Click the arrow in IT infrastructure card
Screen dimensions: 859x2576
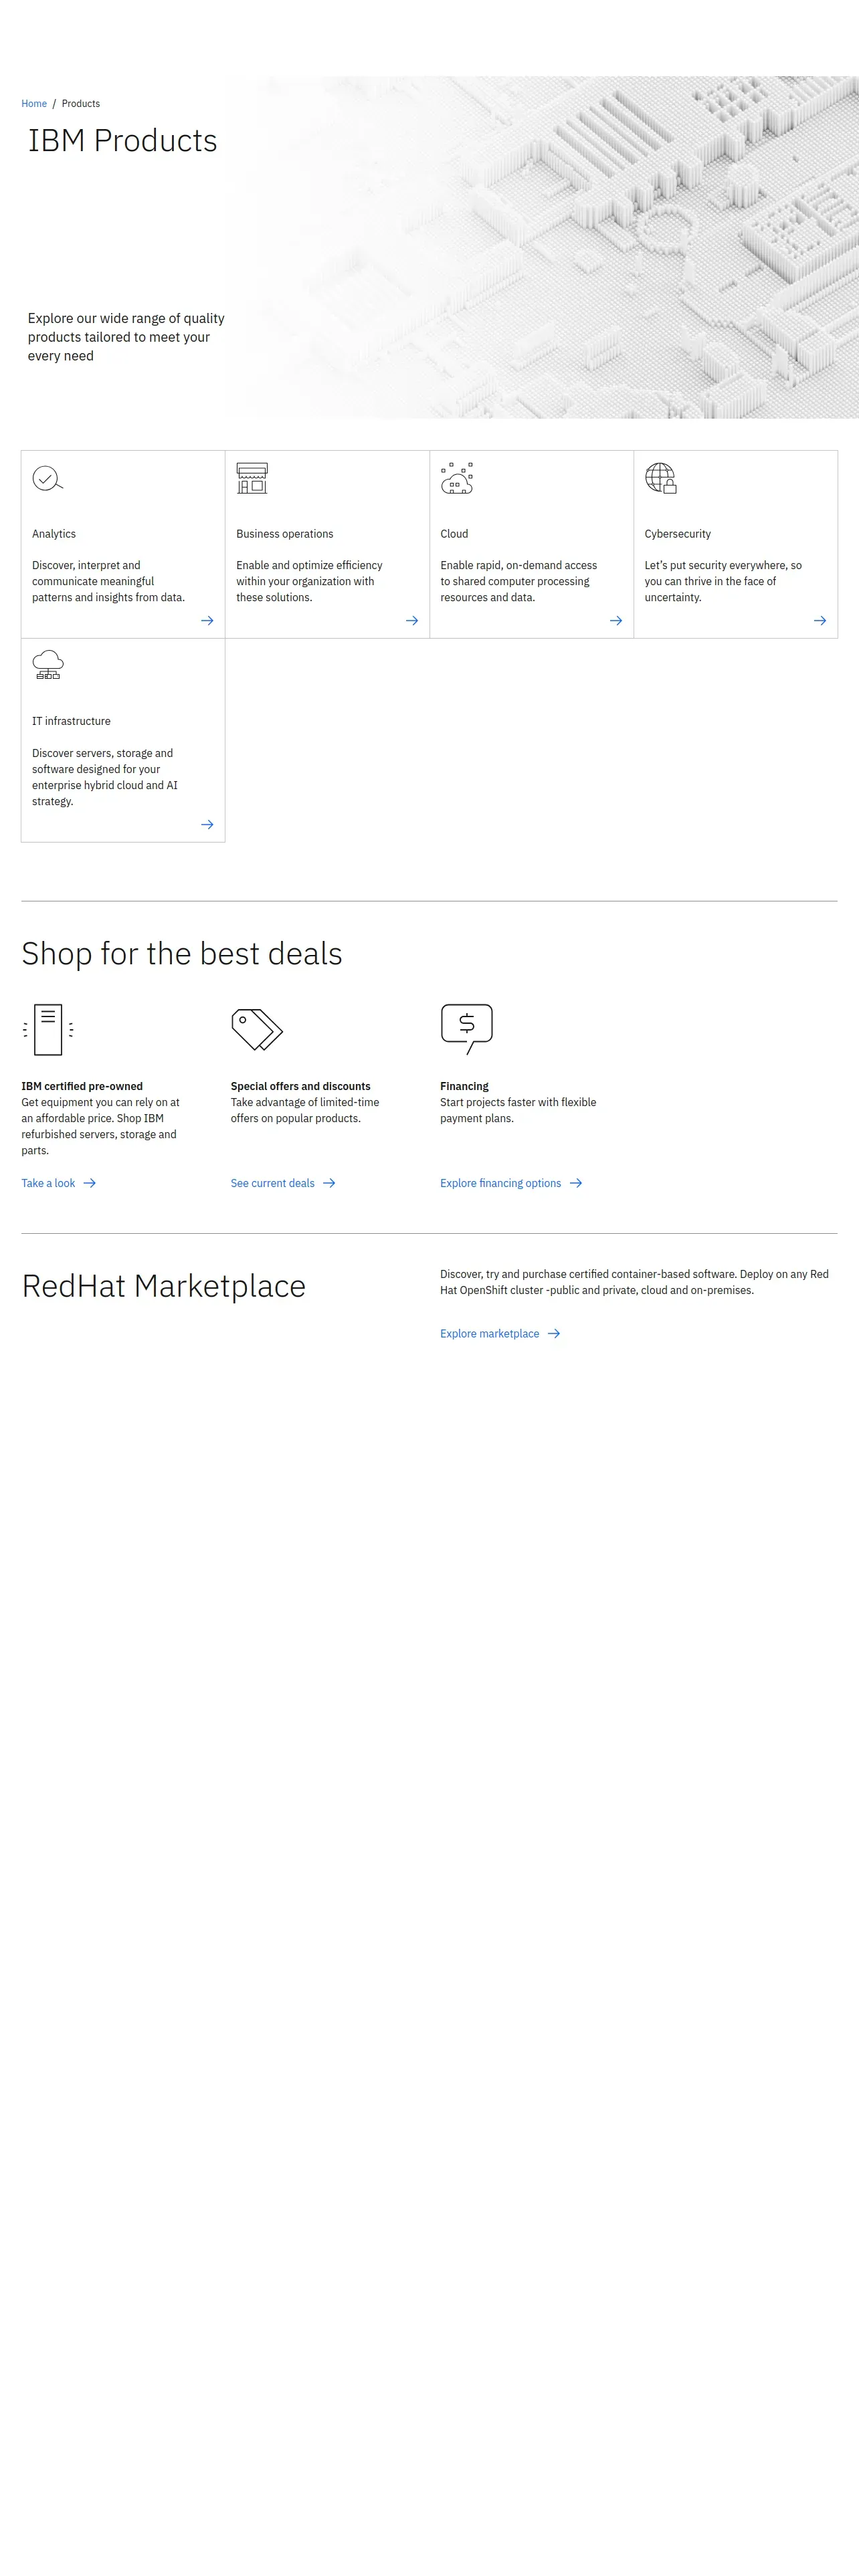click(207, 825)
